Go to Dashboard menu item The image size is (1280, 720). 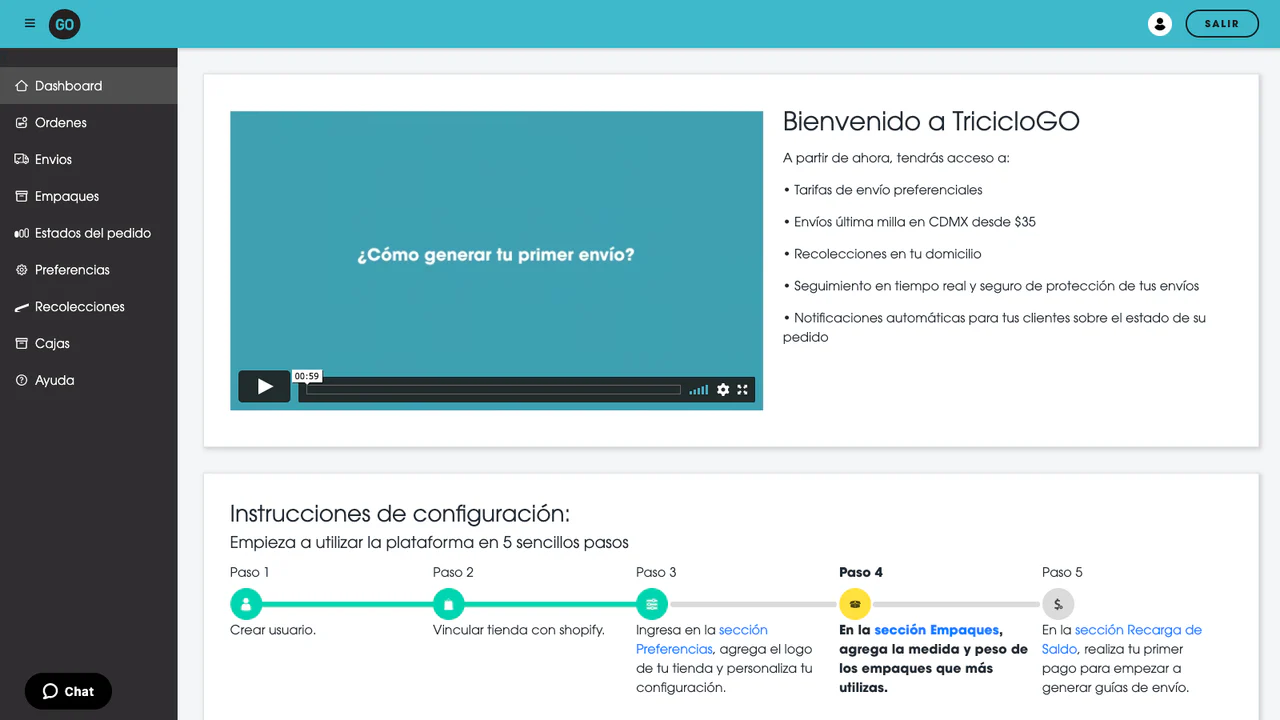click(x=89, y=86)
